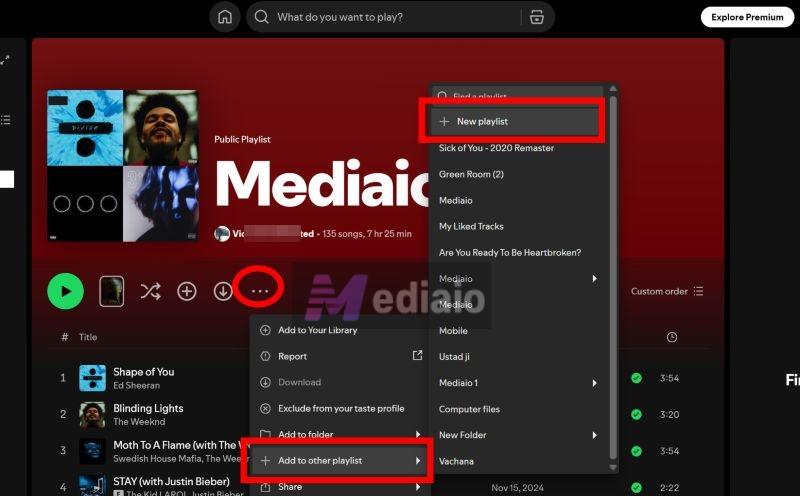Click 'Blinding Lights' album art
The width and height of the screenshot is (800, 496).
click(92, 414)
